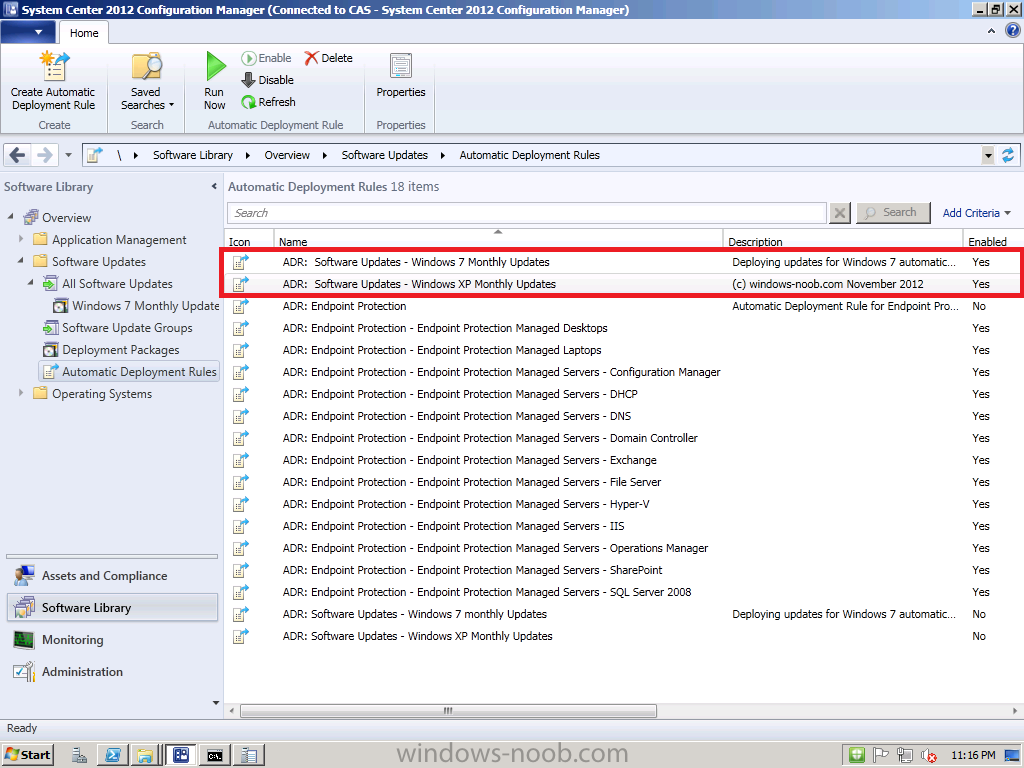Collapse the Overview tree node
This screenshot has width=1024, height=768.
coord(11,217)
